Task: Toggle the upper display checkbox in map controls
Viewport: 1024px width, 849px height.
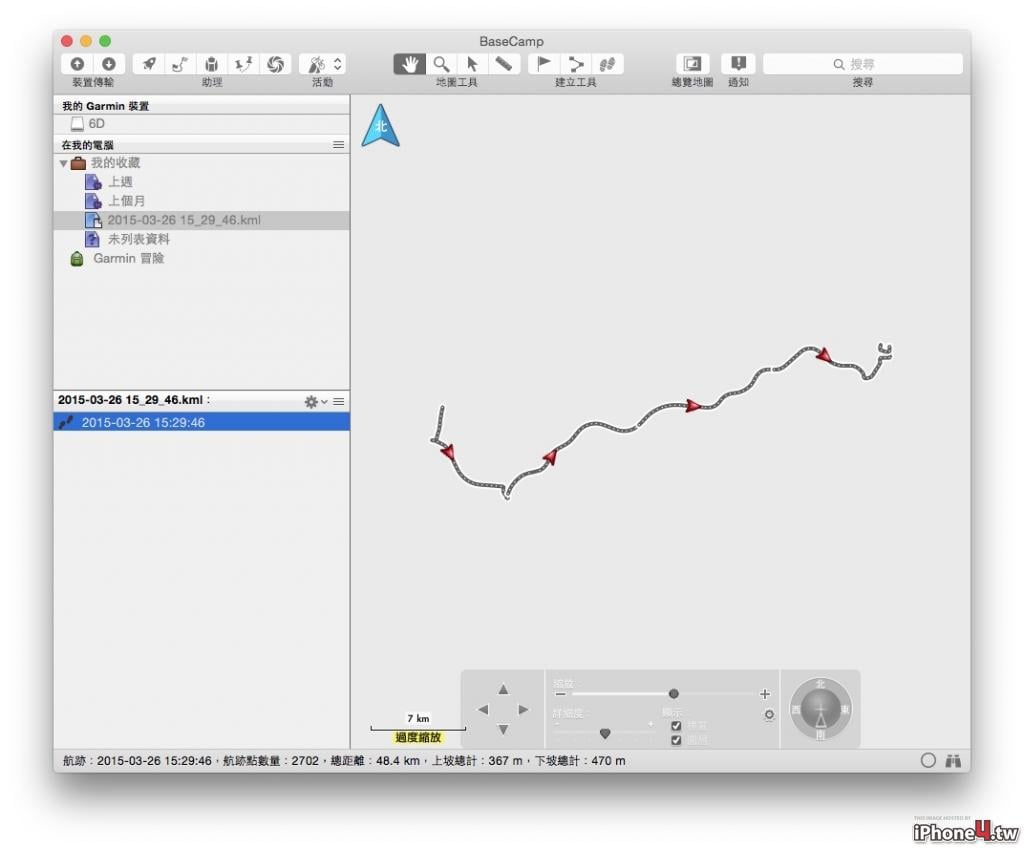Action: [676, 726]
